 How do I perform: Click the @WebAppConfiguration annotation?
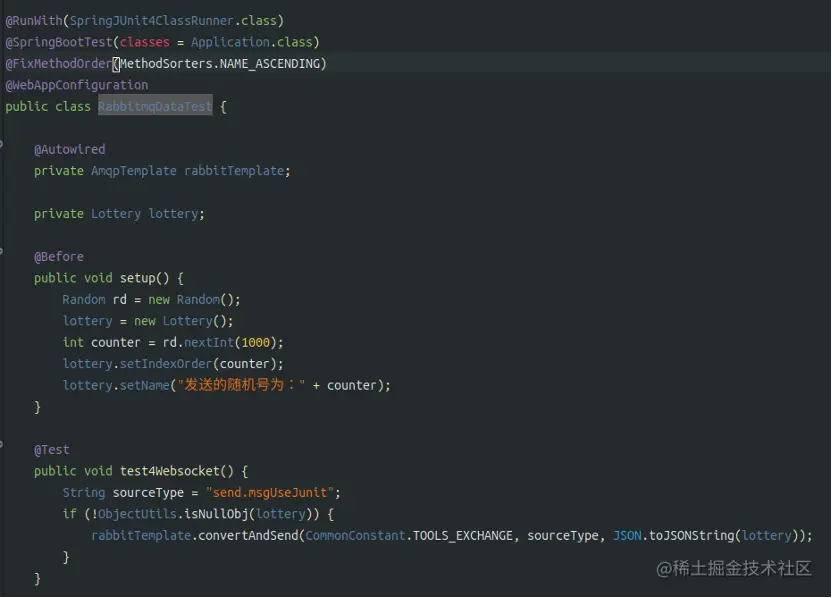[77, 85]
